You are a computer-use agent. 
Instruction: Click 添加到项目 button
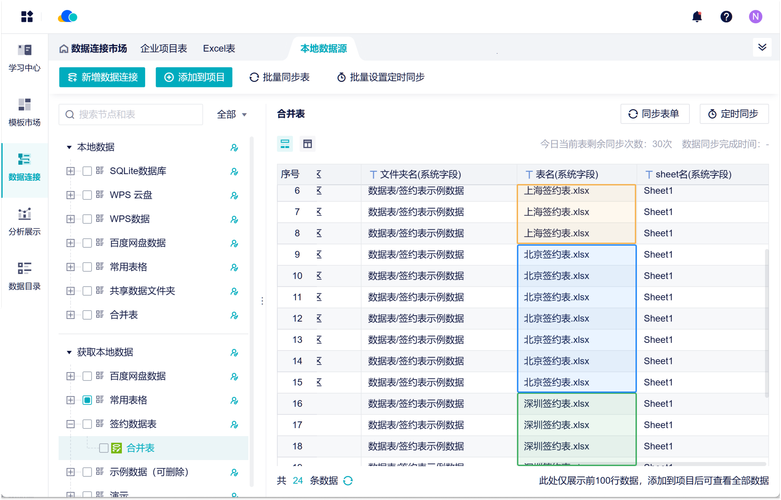click(194, 77)
